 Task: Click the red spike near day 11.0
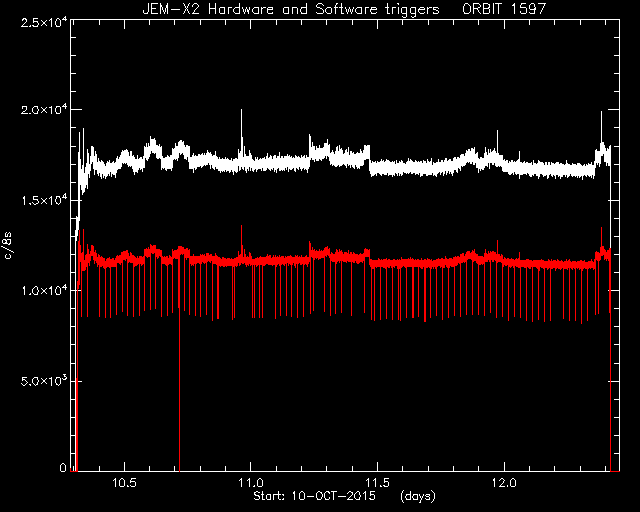[241, 239]
